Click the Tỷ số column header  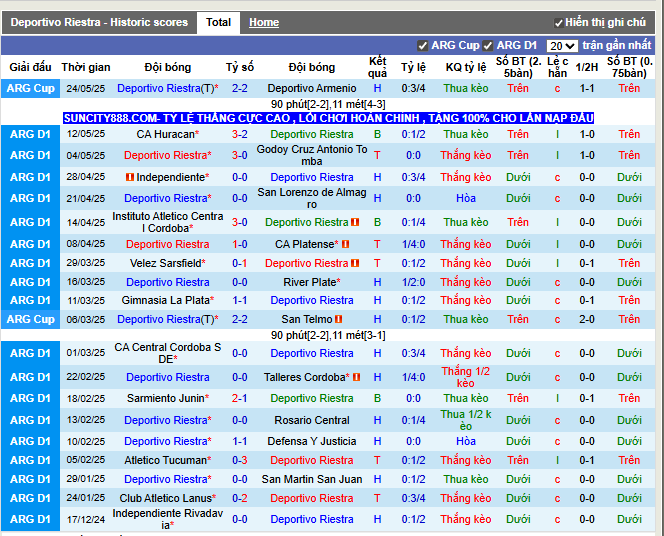240,67
